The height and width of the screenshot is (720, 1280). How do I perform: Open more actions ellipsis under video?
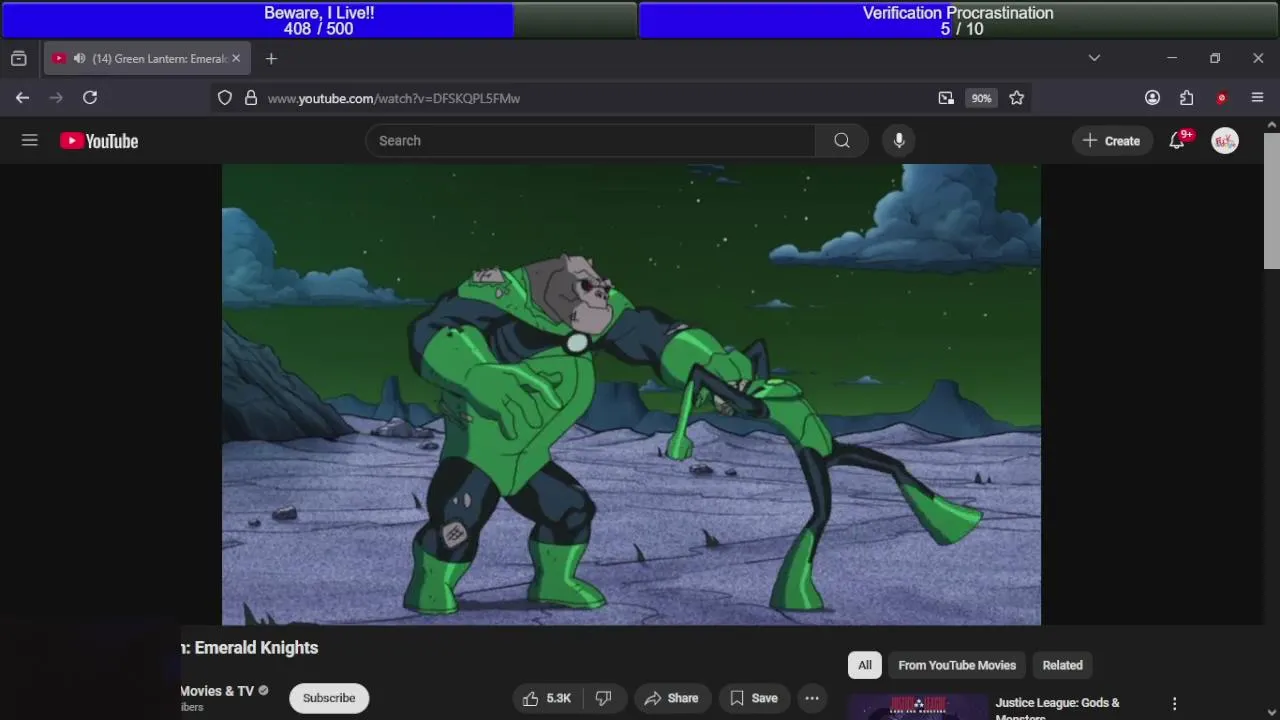812,698
